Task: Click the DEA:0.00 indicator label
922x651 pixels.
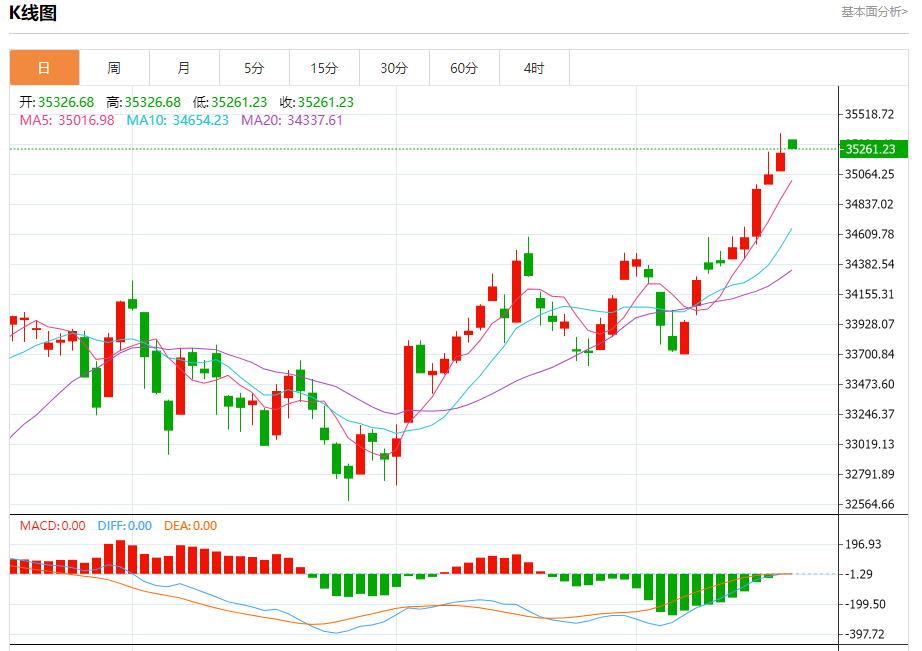Action: click(x=191, y=526)
